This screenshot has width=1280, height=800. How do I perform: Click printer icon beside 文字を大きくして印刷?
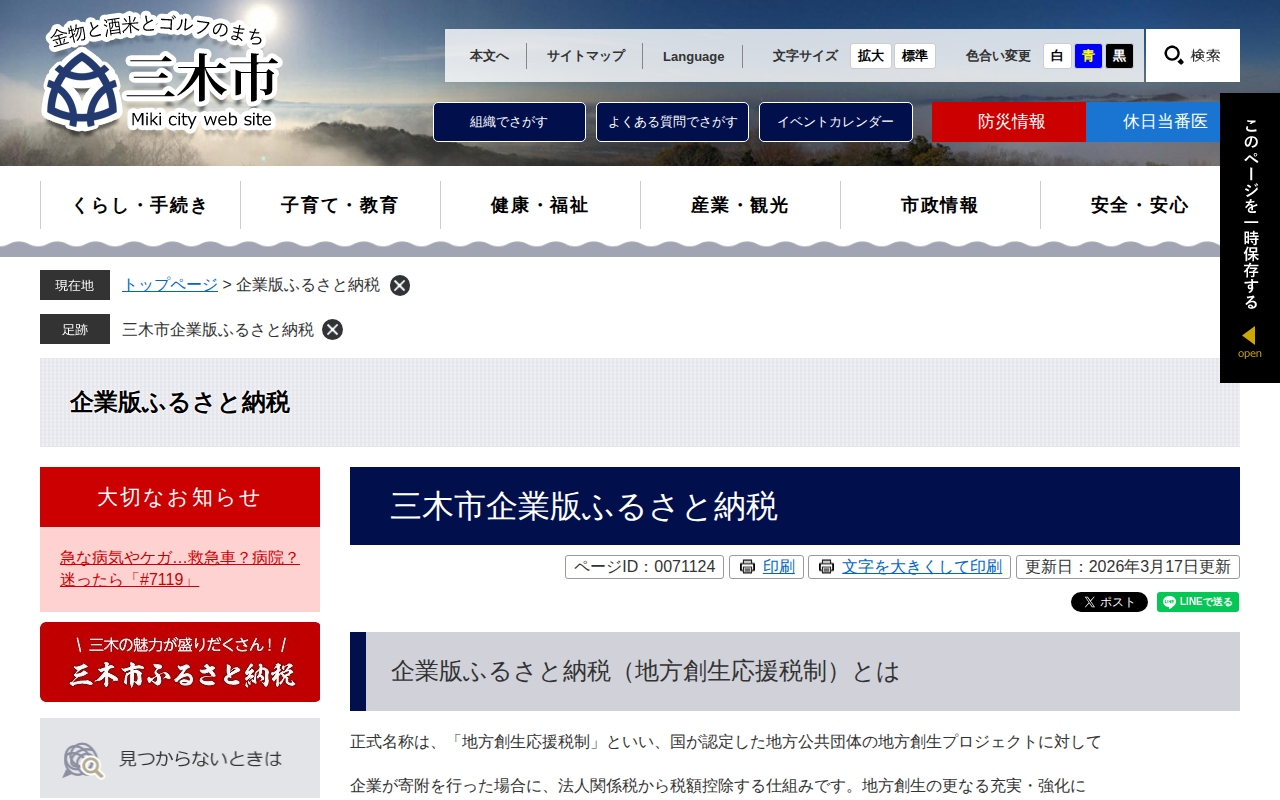[826, 567]
